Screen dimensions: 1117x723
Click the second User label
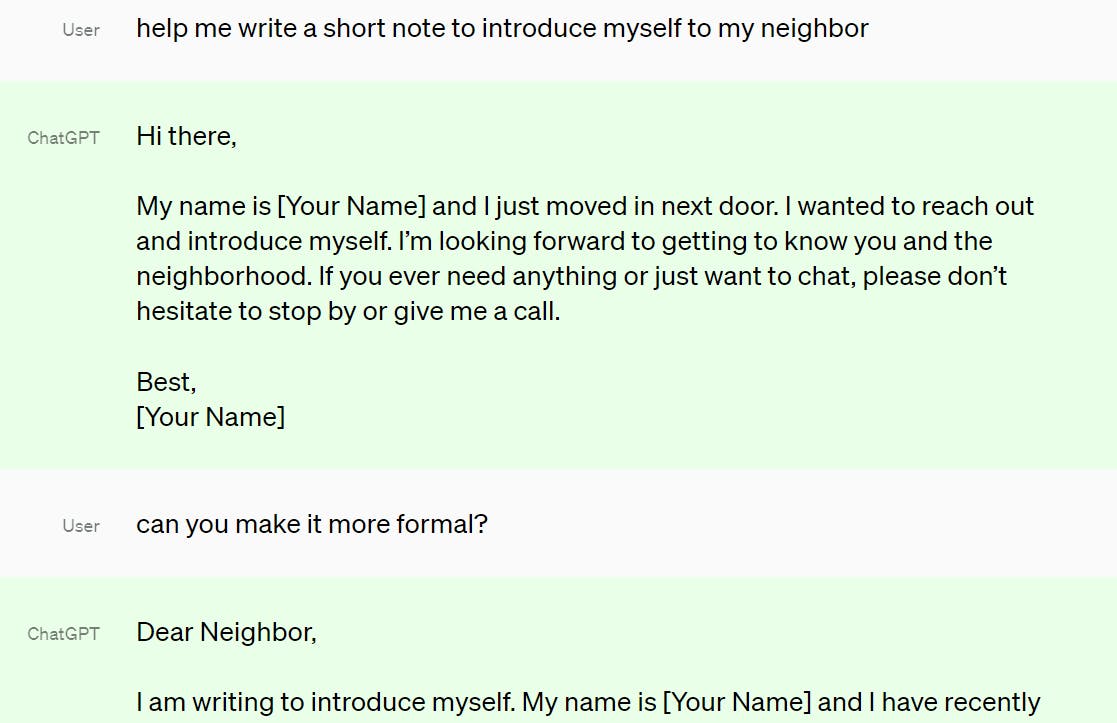pyautogui.click(x=80, y=526)
